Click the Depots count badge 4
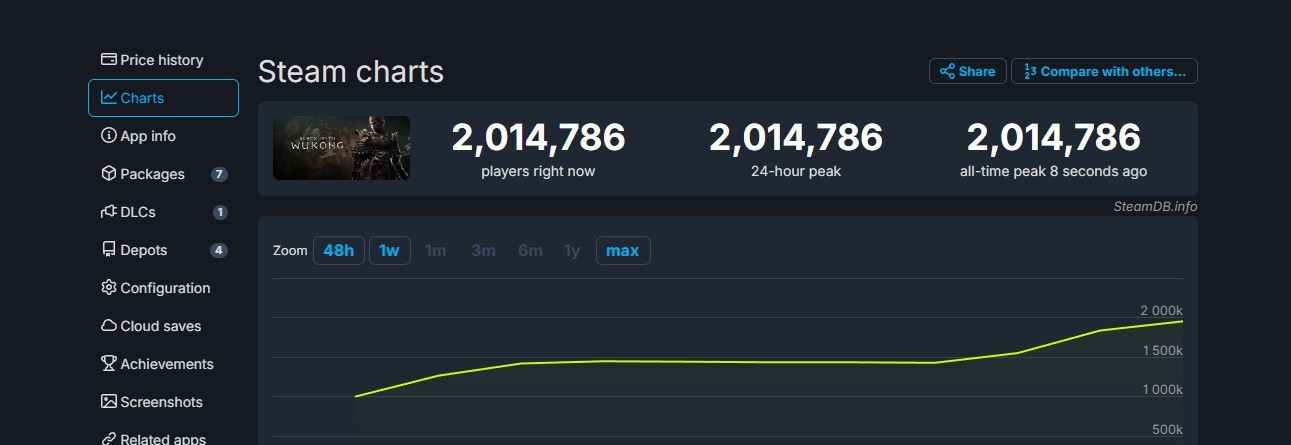 click(219, 250)
